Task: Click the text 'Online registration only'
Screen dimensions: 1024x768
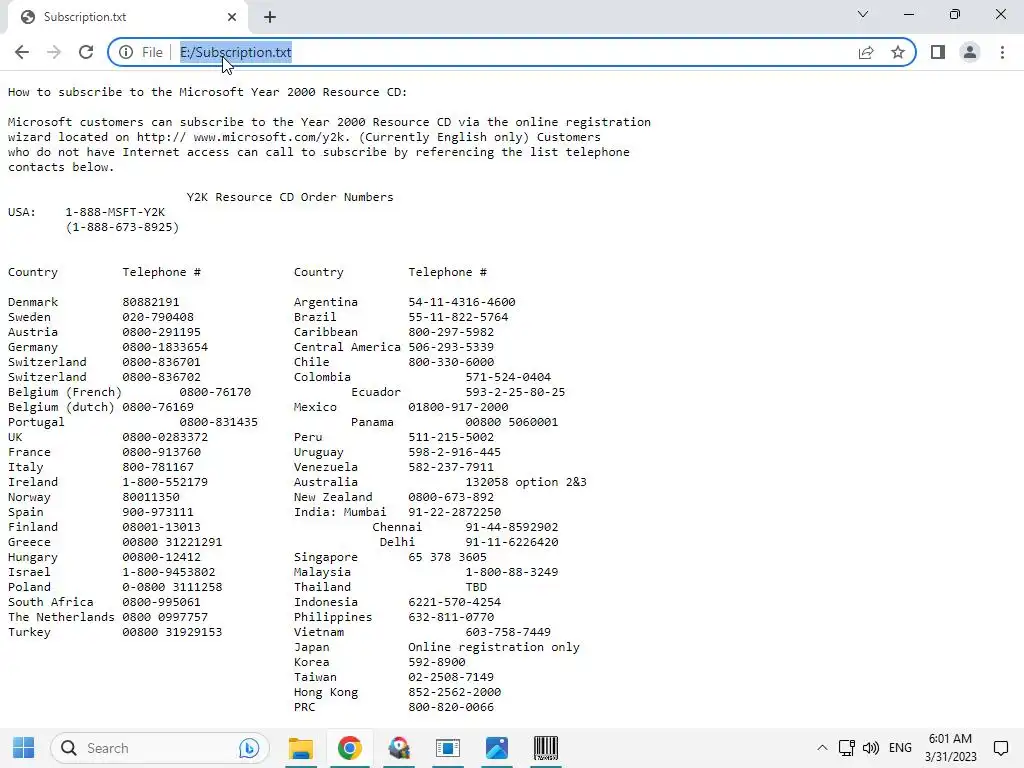Action: (x=494, y=648)
